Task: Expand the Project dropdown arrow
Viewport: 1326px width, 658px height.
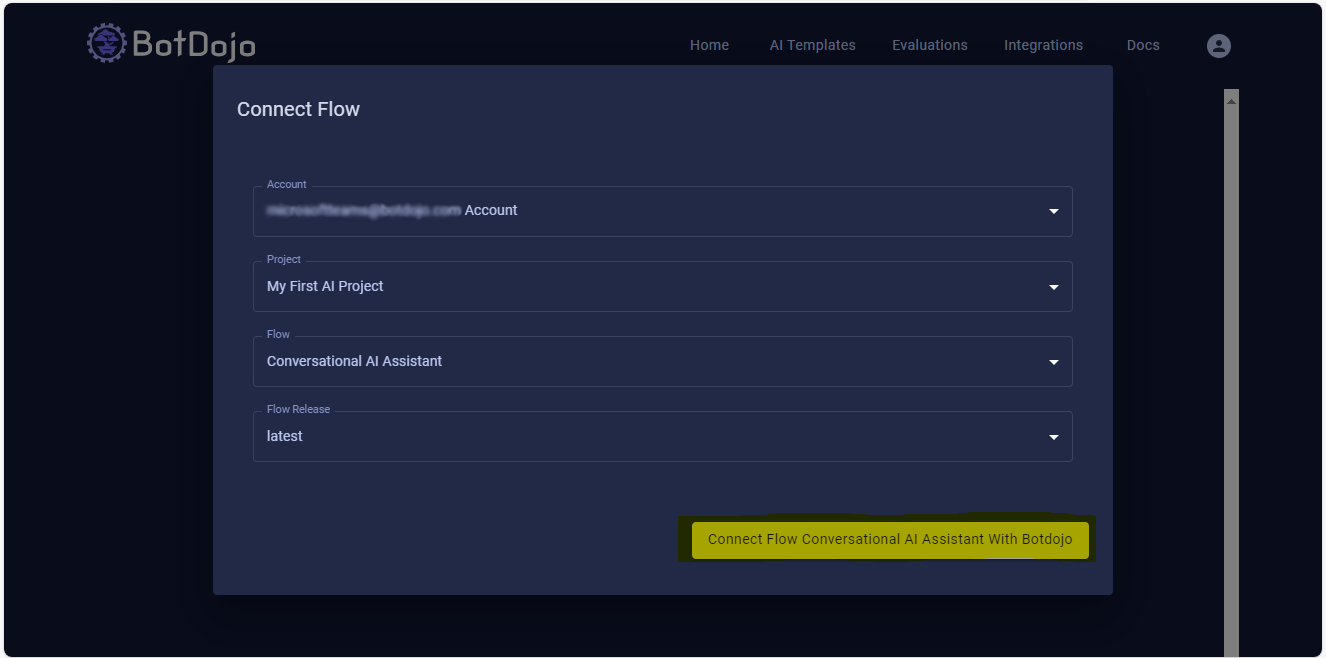Action: [x=1053, y=287]
